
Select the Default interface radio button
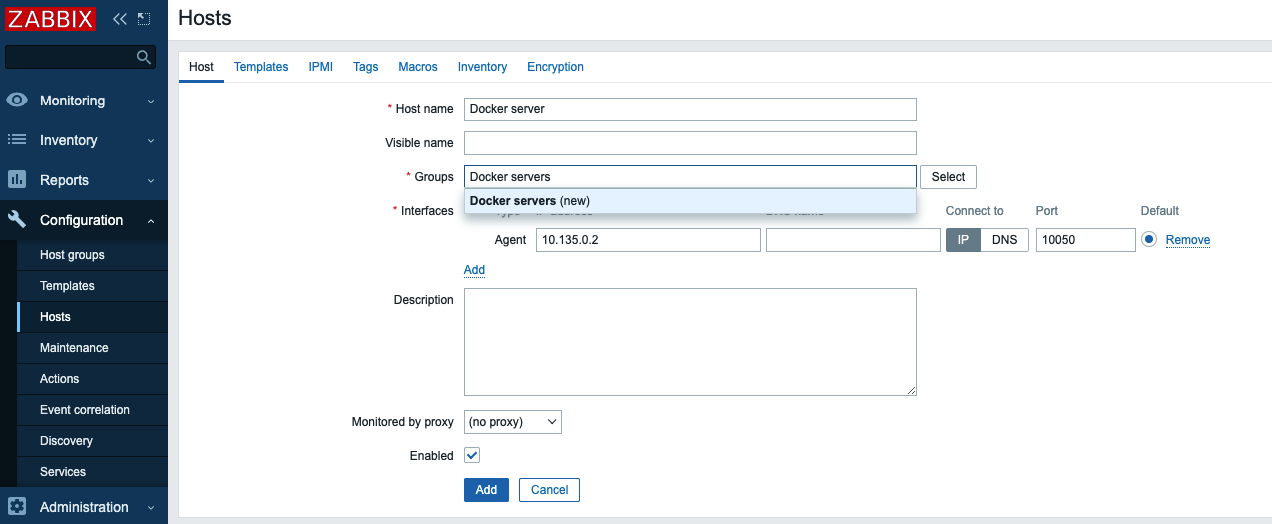pyautogui.click(x=1149, y=240)
